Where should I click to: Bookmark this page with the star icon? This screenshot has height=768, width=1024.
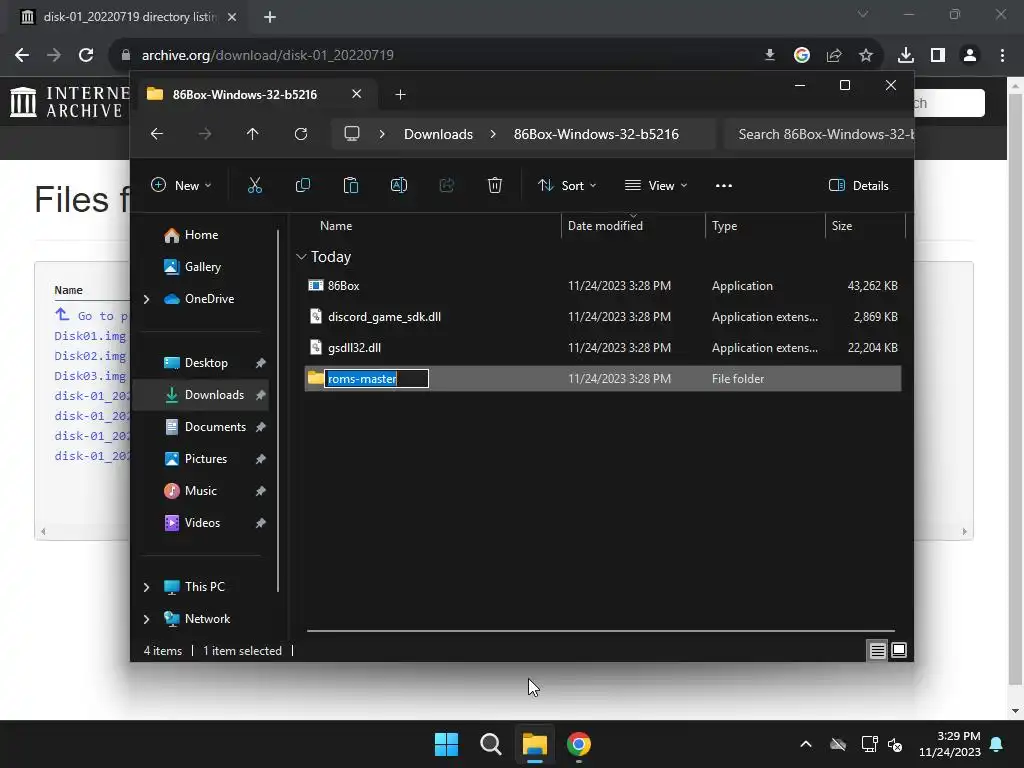coord(866,55)
